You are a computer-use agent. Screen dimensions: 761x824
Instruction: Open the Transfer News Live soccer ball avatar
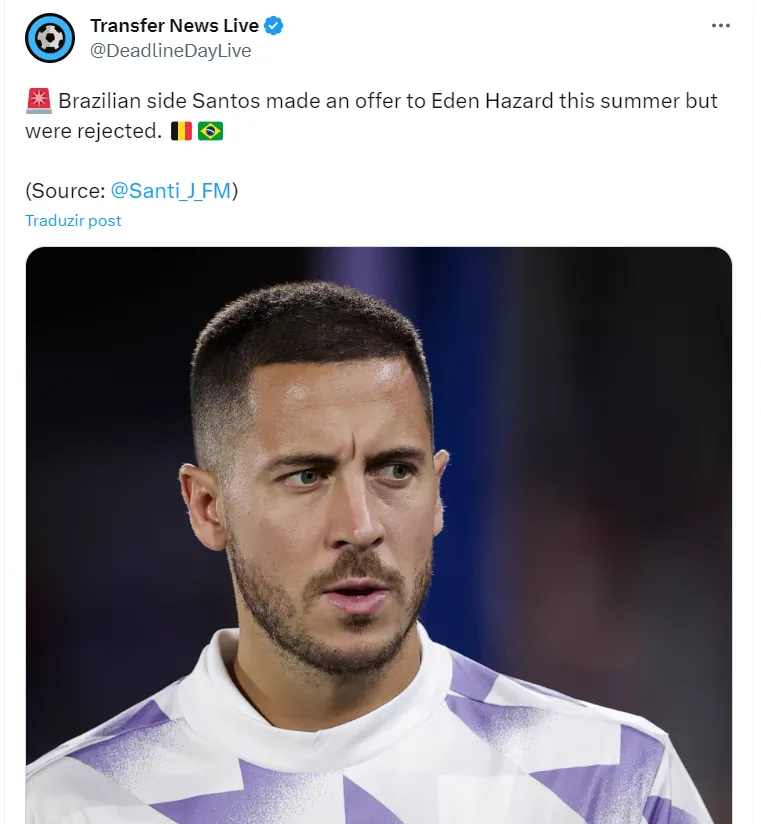click(x=50, y=38)
